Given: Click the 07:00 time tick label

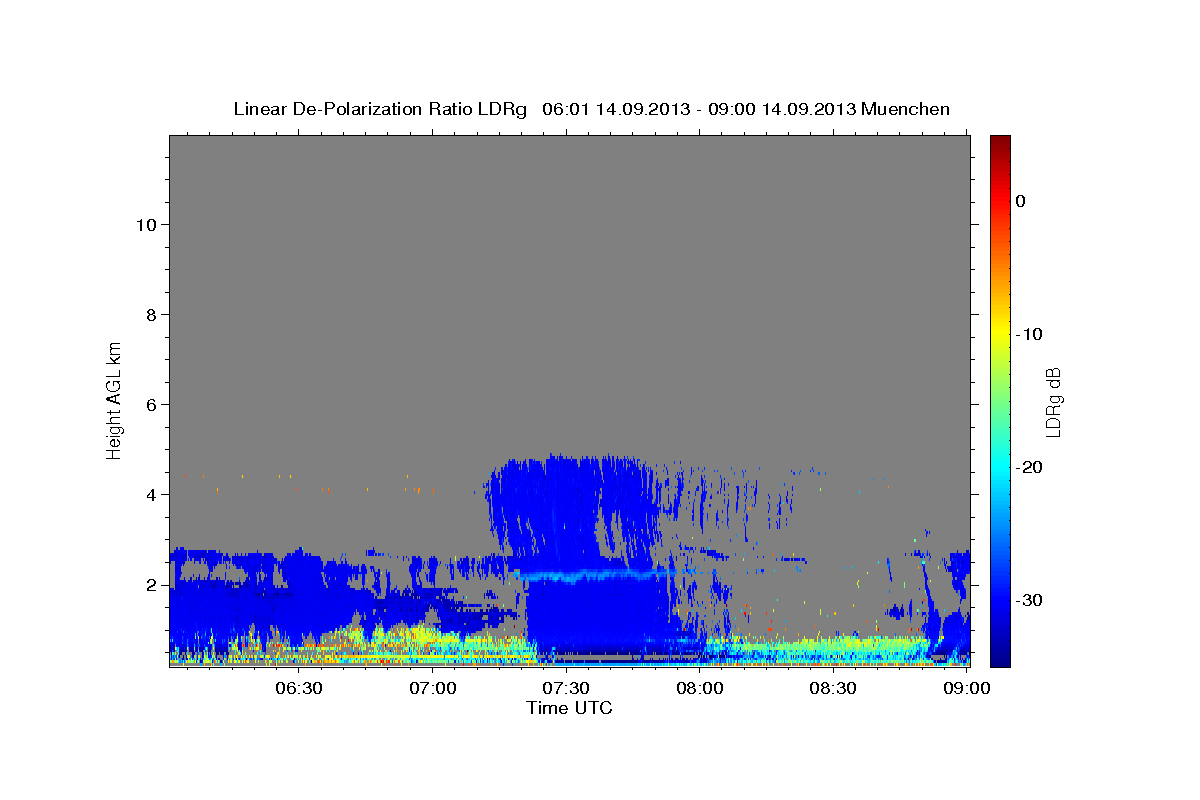Looking at the screenshot, I should [433, 688].
